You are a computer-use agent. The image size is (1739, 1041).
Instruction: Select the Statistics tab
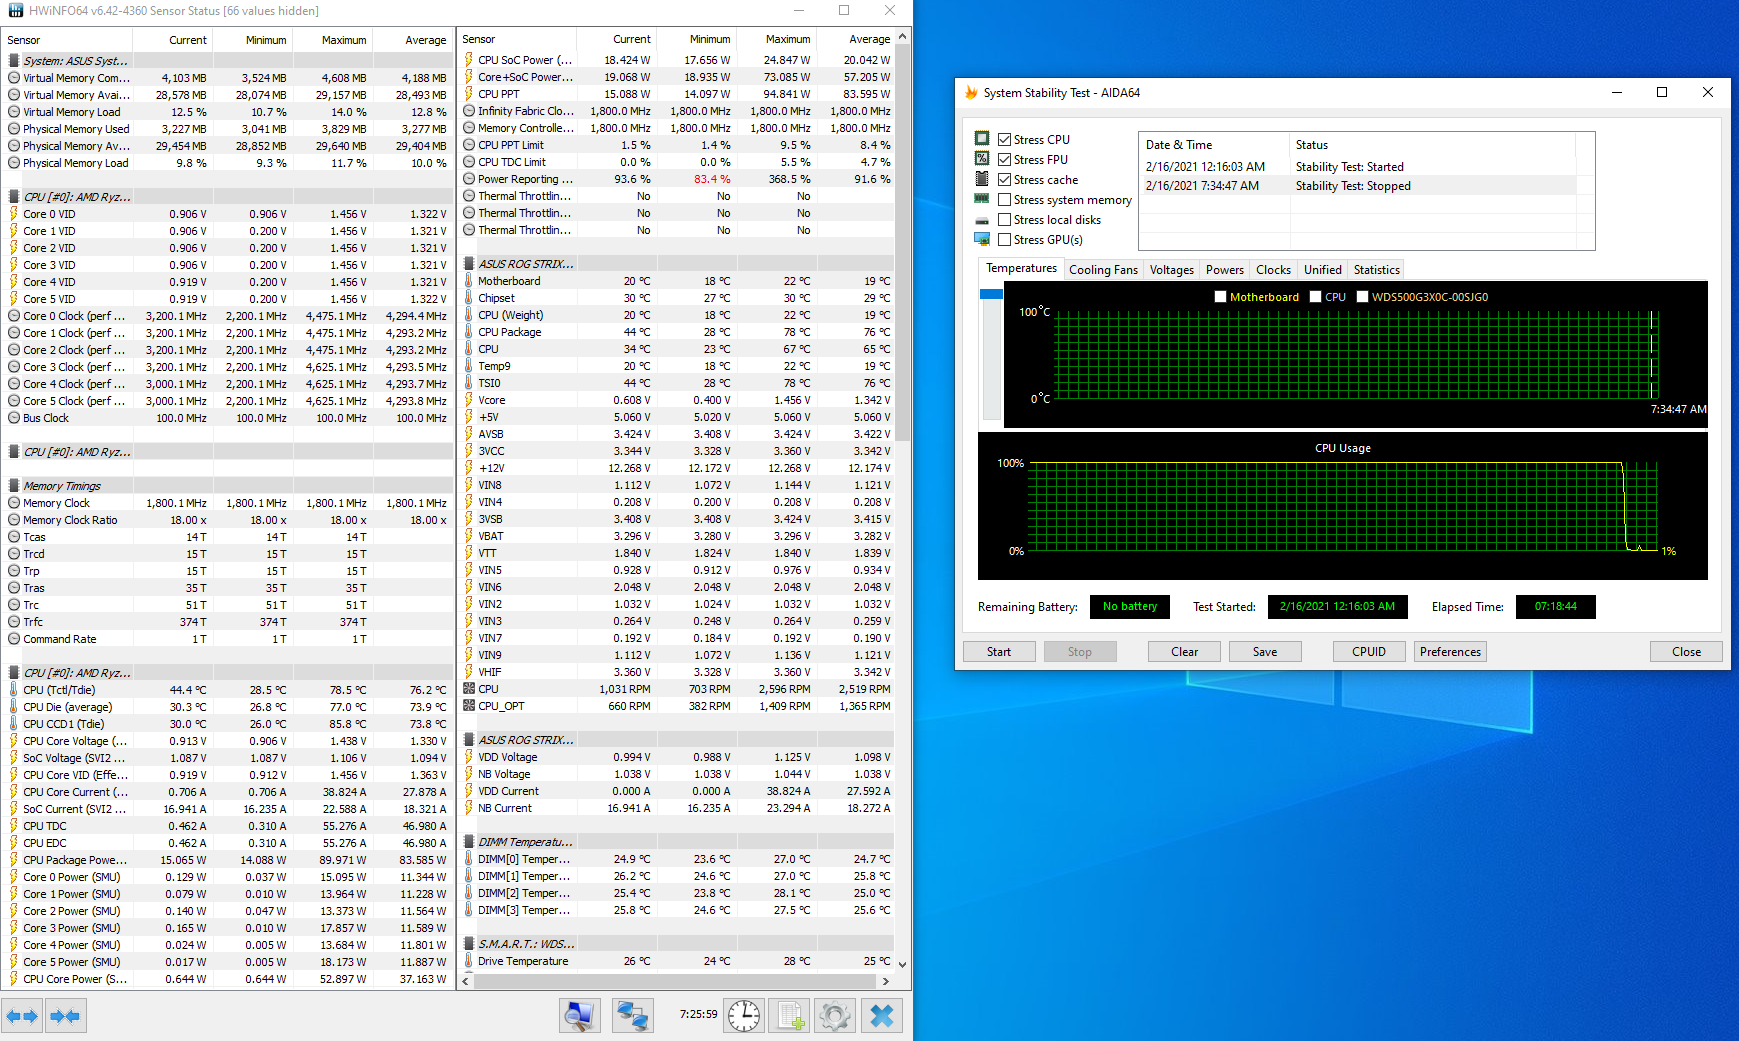(x=1376, y=270)
